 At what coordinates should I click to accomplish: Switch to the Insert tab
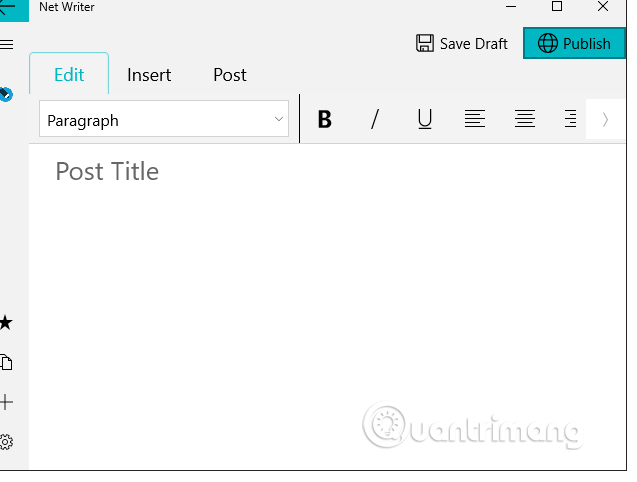149,75
